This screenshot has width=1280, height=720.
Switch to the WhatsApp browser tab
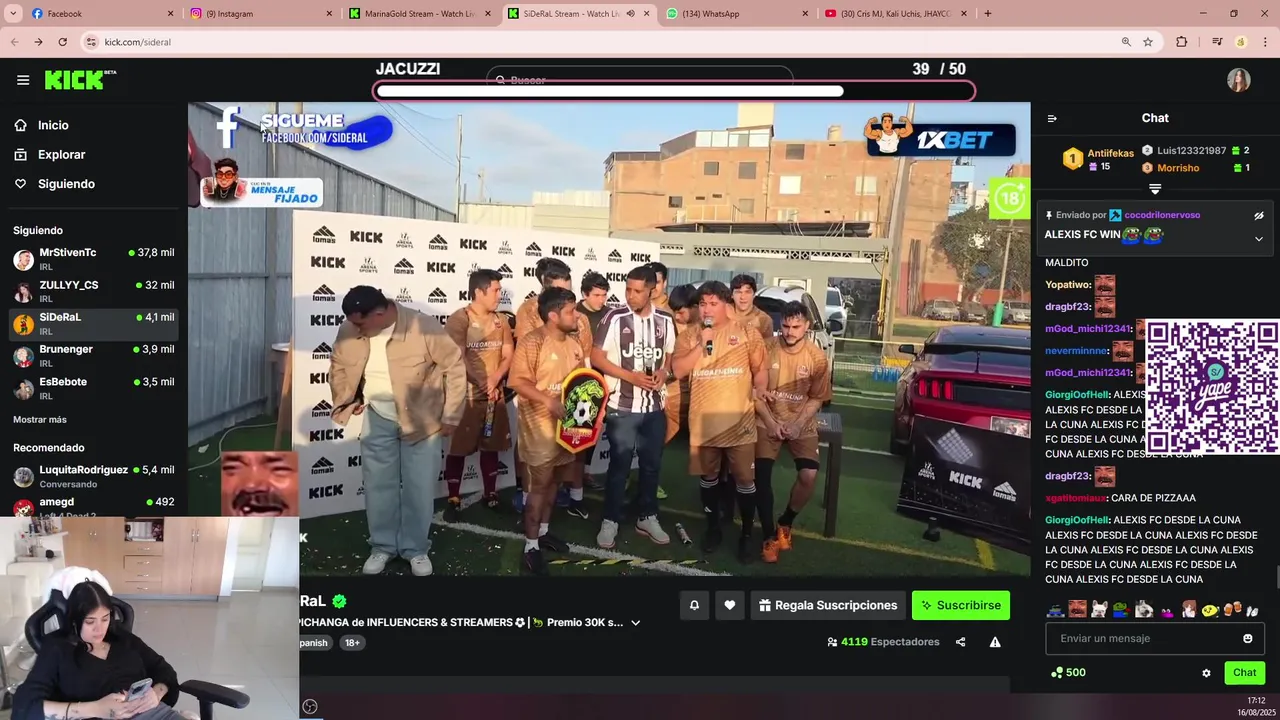(x=735, y=13)
